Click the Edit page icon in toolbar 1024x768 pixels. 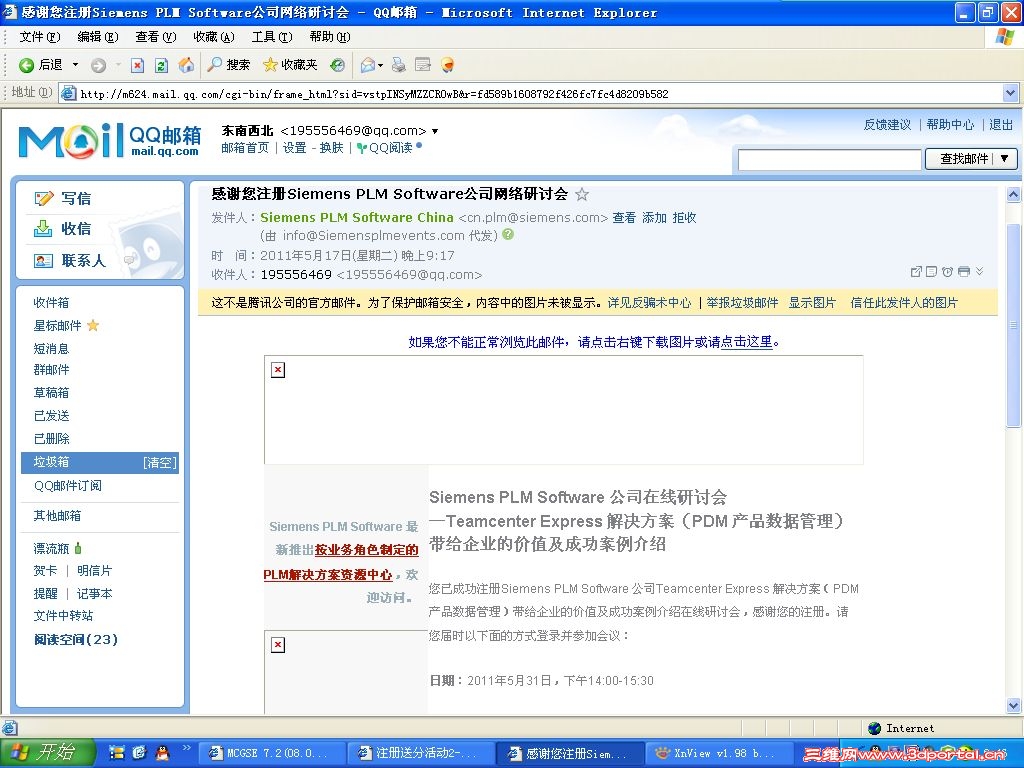tap(423, 65)
